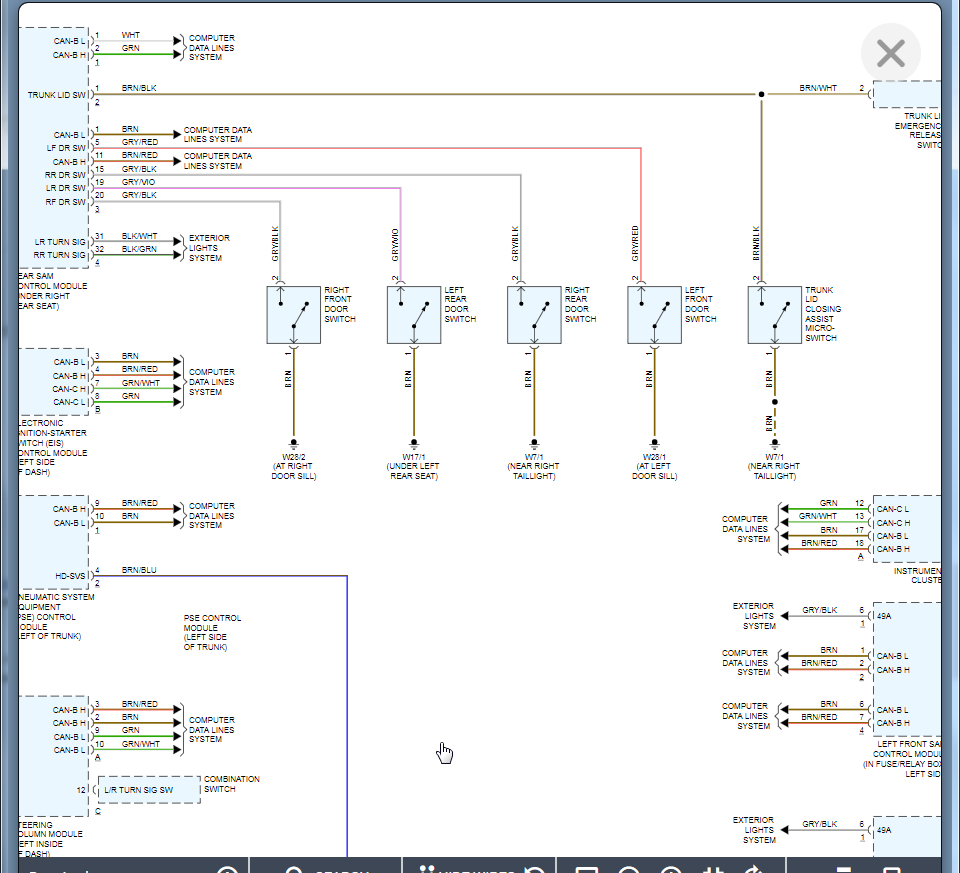Click the BRN/WHT wire label near trunk release

[x=817, y=88]
